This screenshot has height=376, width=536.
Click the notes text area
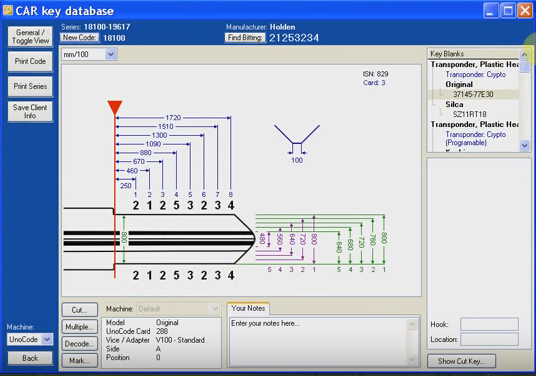(x=319, y=341)
